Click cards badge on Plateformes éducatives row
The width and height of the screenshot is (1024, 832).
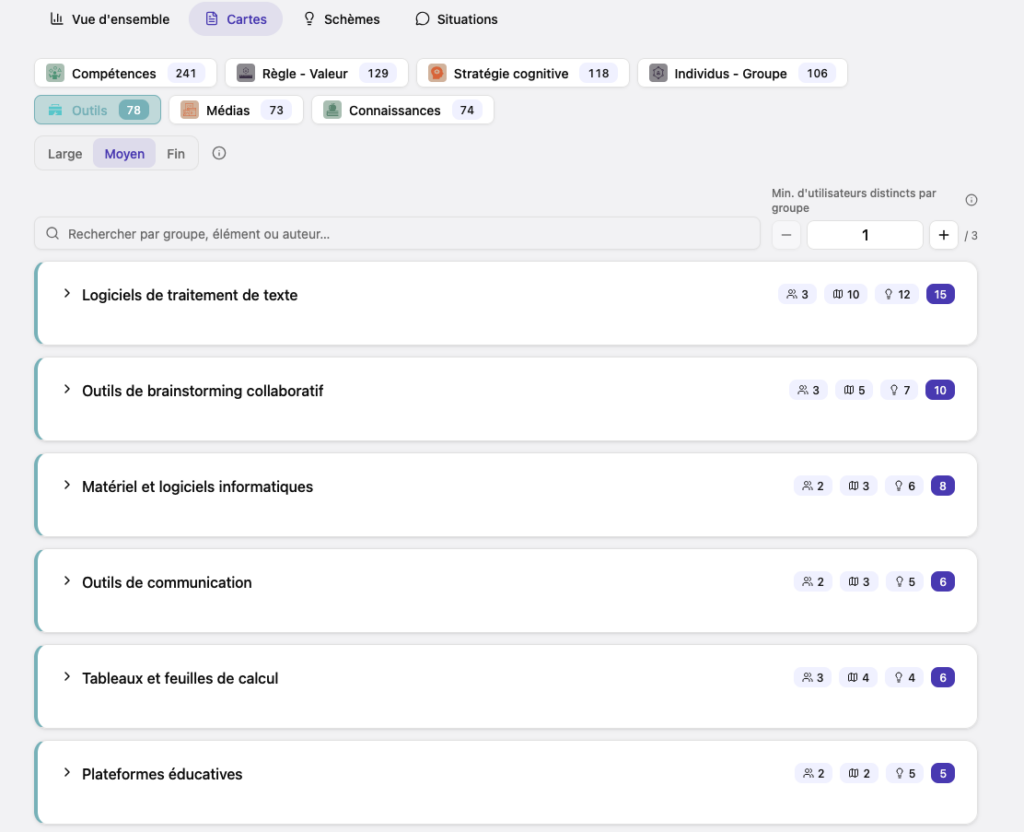[859, 773]
